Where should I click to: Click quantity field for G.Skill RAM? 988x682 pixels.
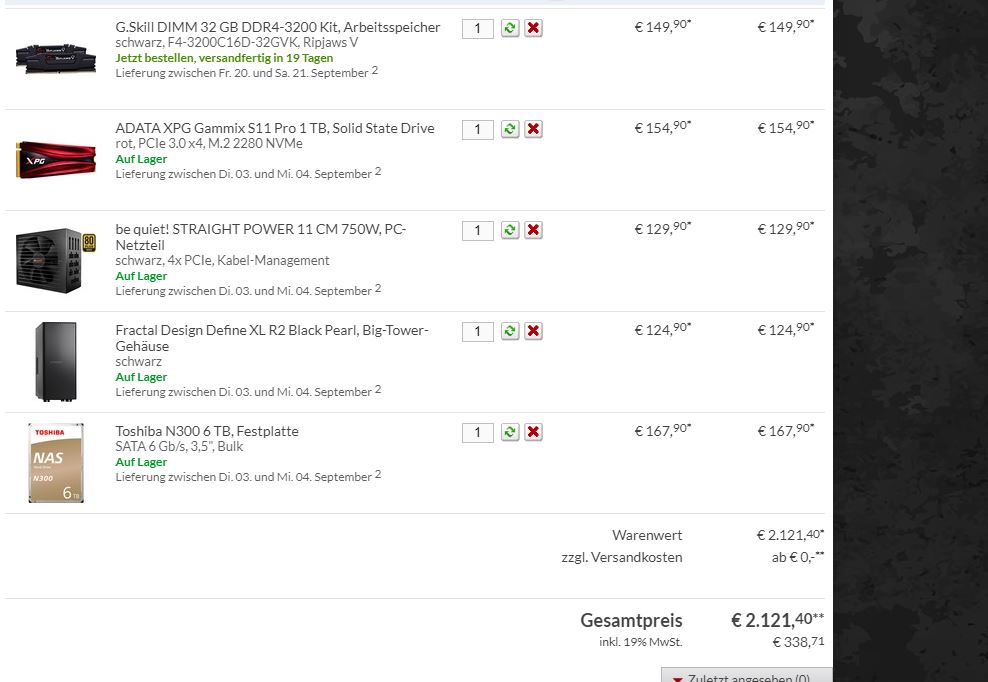click(478, 28)
